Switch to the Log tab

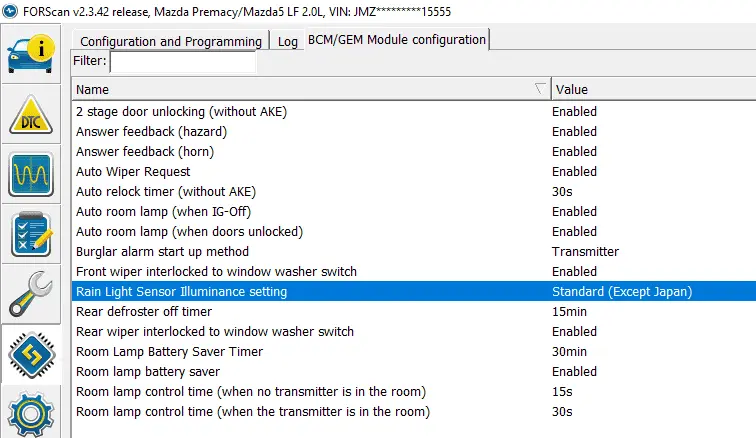point(288,41)
